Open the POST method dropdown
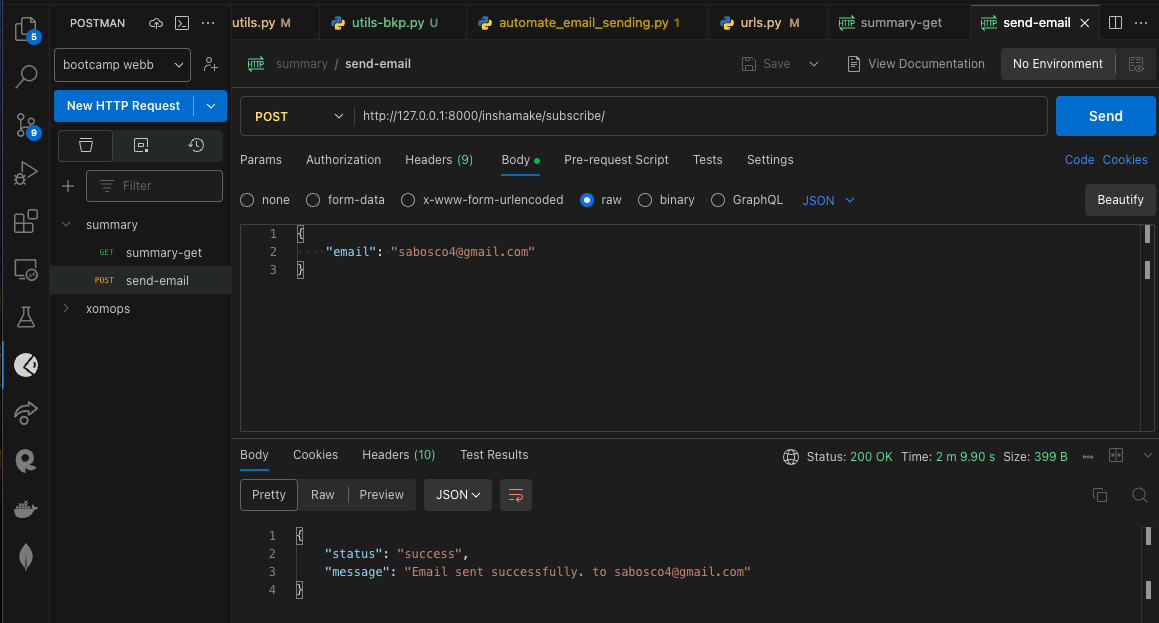 tap(296, 116)
